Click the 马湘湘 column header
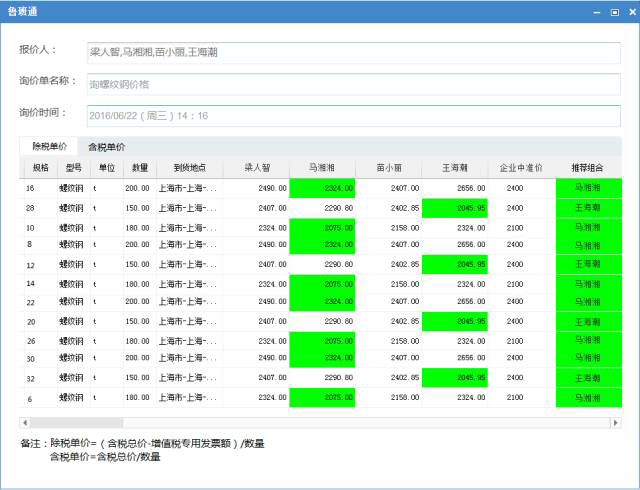 pyautogui.click(x=321, y=167)
